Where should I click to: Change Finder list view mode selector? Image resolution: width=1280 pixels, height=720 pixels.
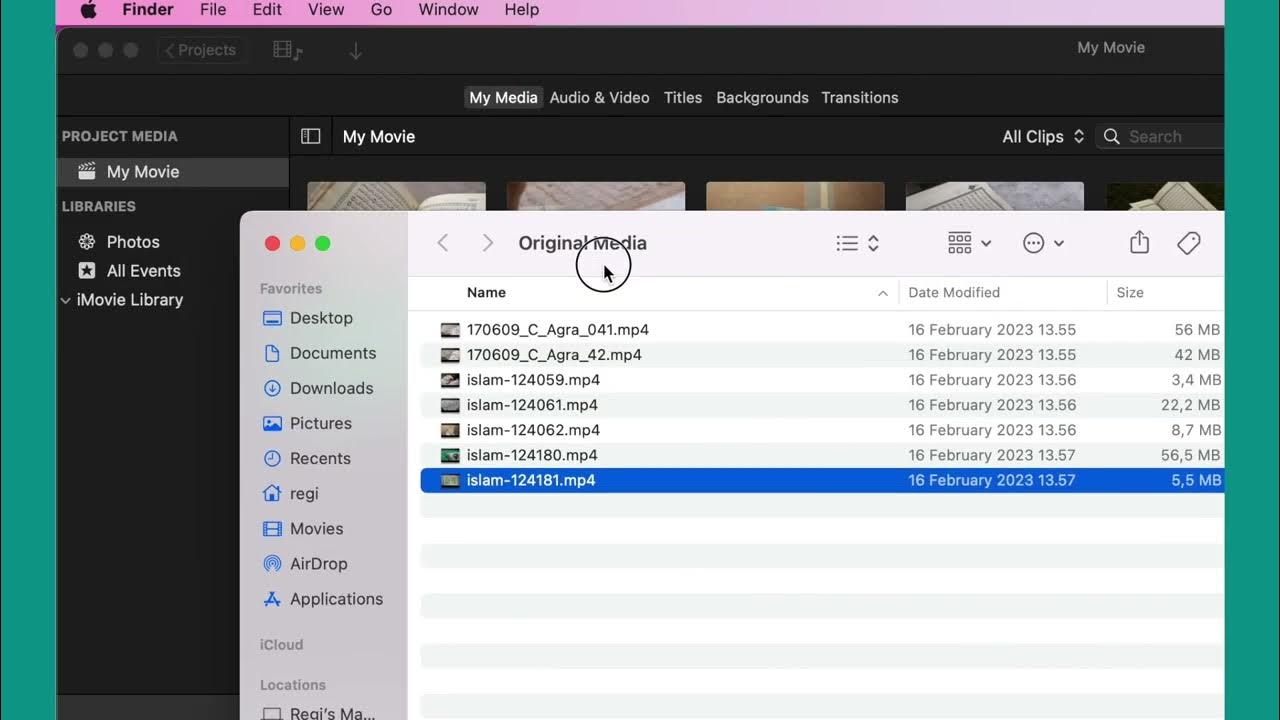point(858,243)
